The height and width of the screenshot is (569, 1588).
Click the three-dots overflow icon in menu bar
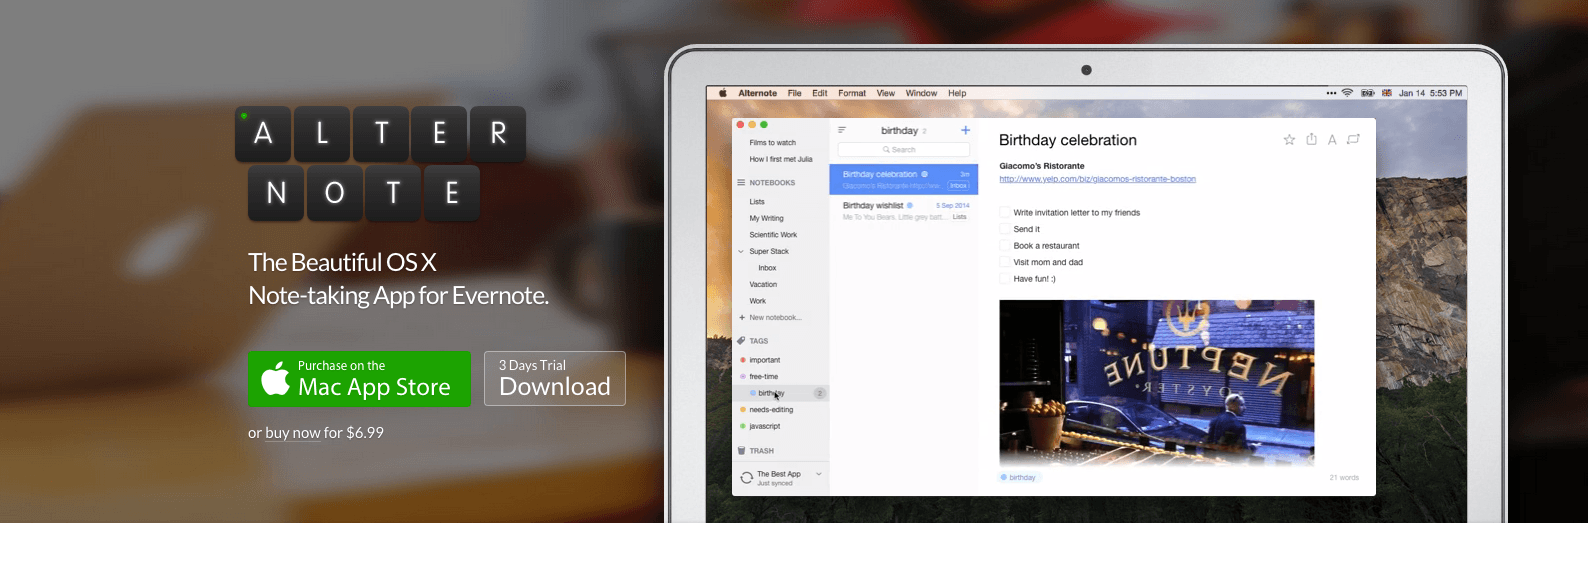(x=1331, y=93)
